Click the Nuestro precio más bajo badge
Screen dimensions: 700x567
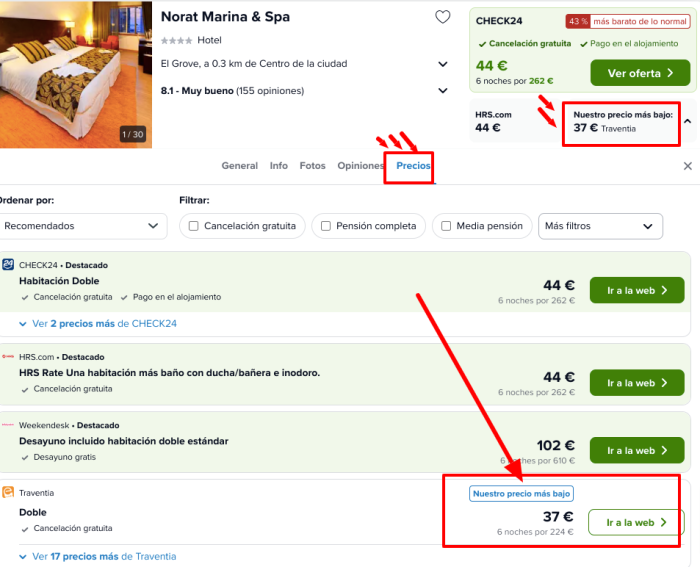tap(521, 493)
